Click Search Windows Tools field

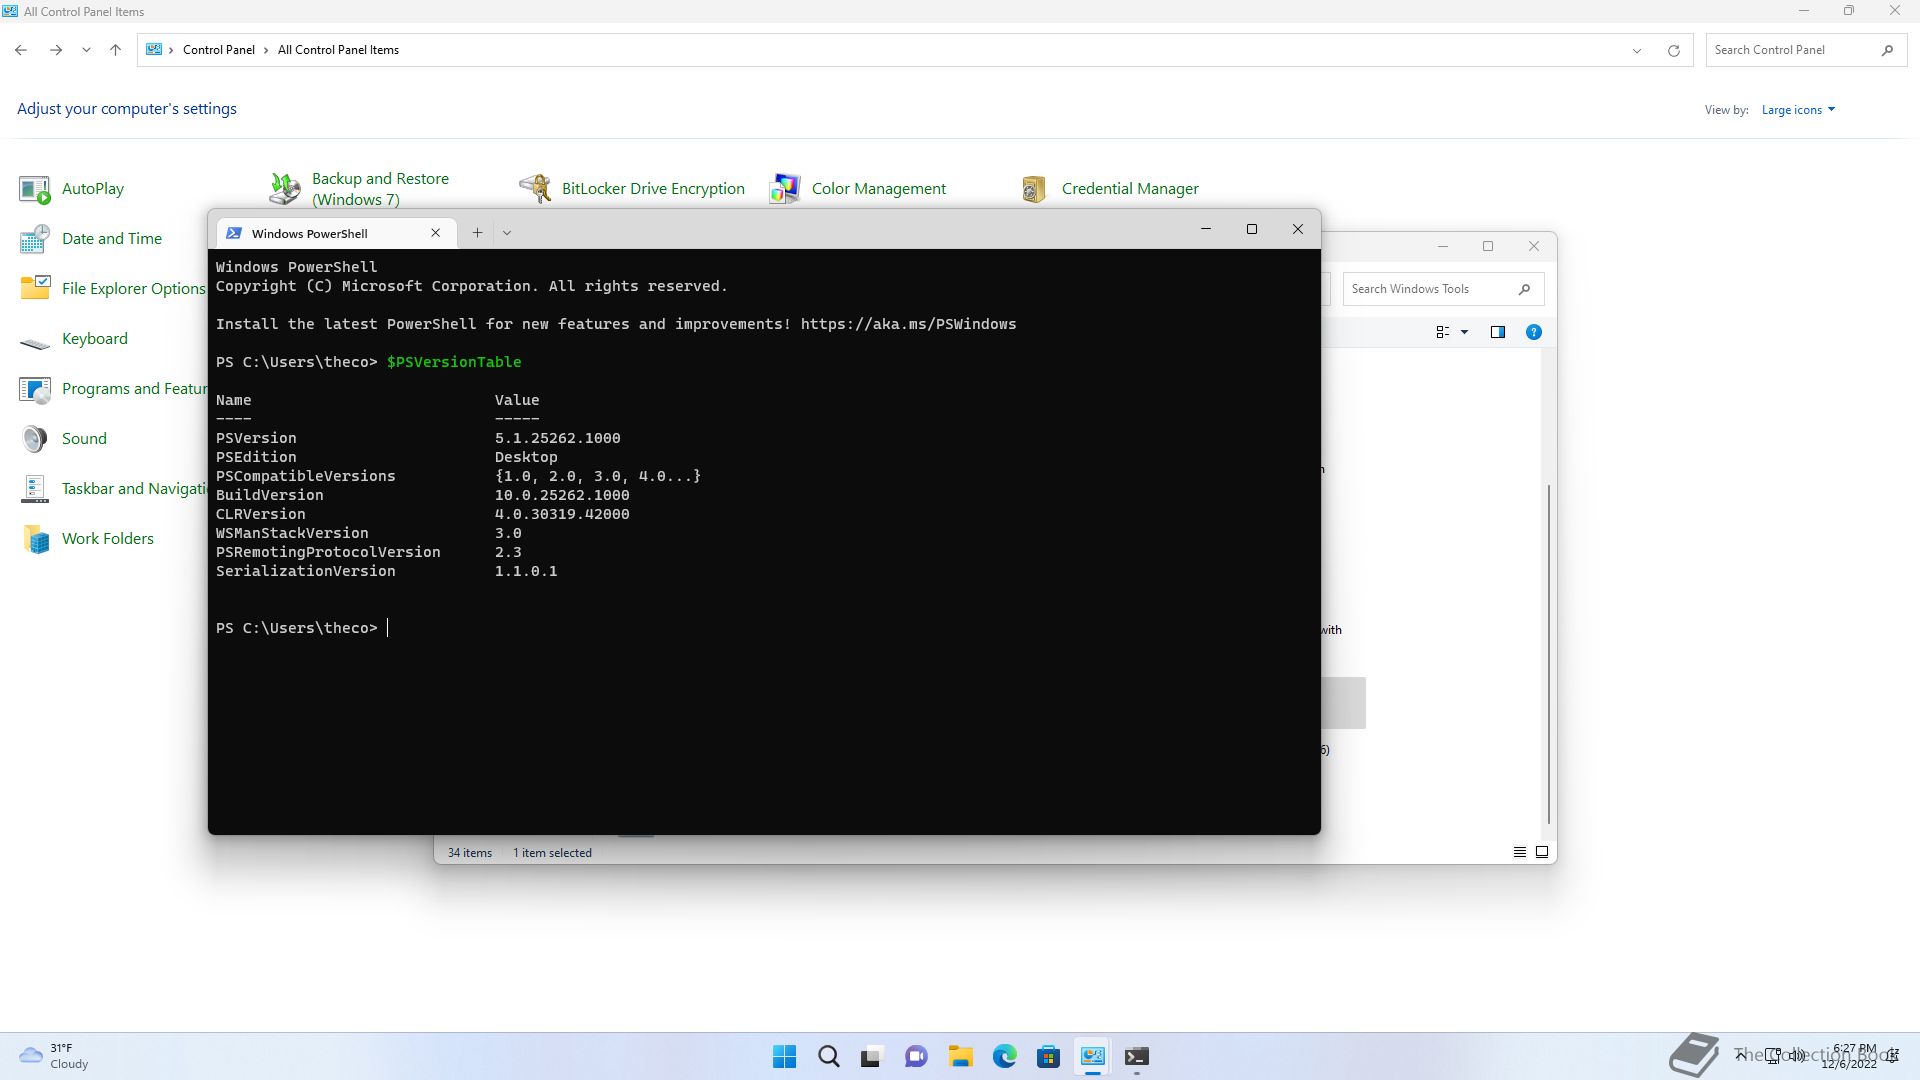(1443, 289)
